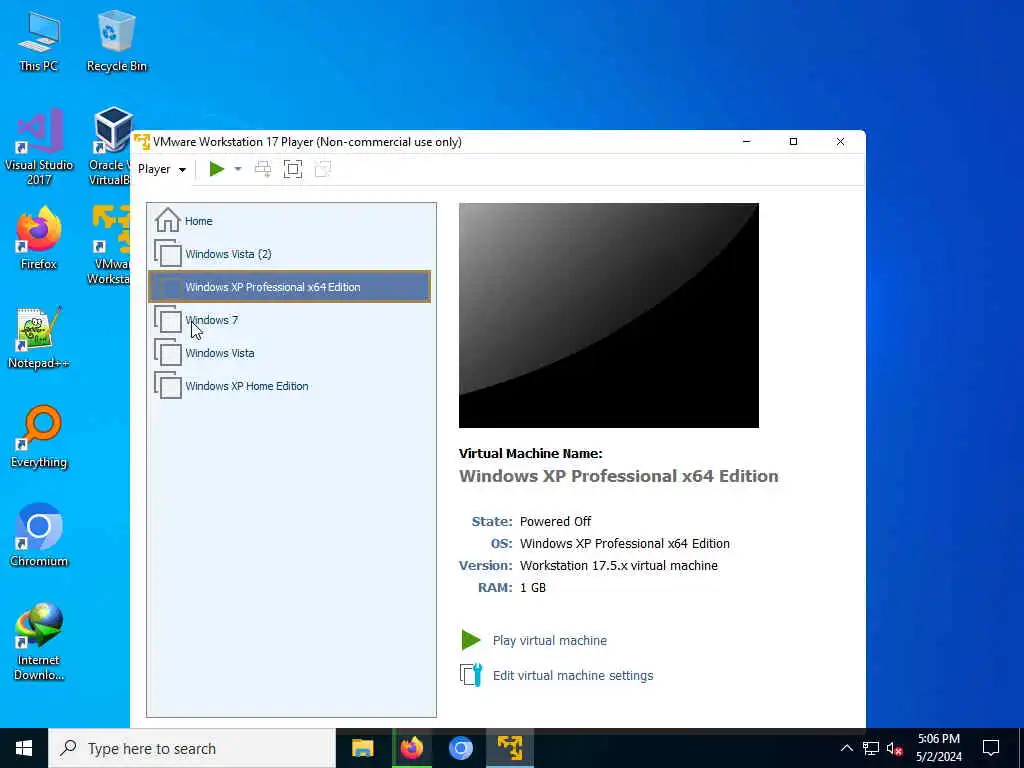Click Send Ctrl+Alt+Del toolbar icon
Screen dimensions: 1024x768
click(x=263, y=169)
